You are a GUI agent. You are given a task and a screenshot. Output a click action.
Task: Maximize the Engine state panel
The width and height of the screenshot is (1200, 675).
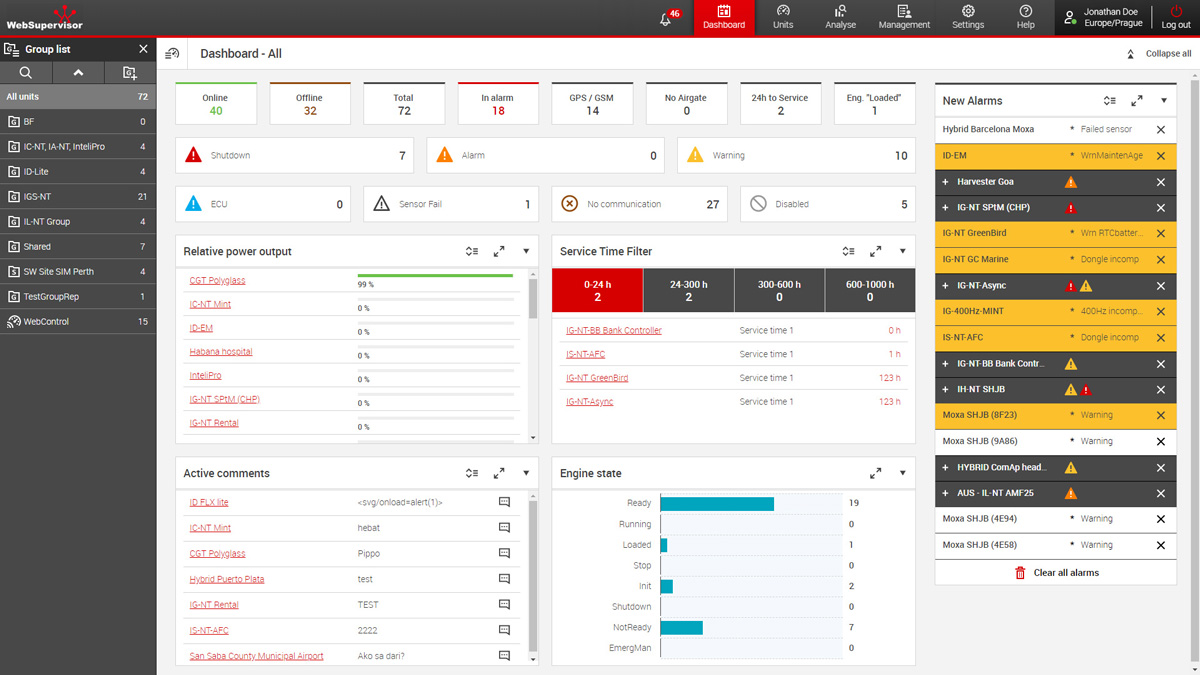[x=875, y=474]
